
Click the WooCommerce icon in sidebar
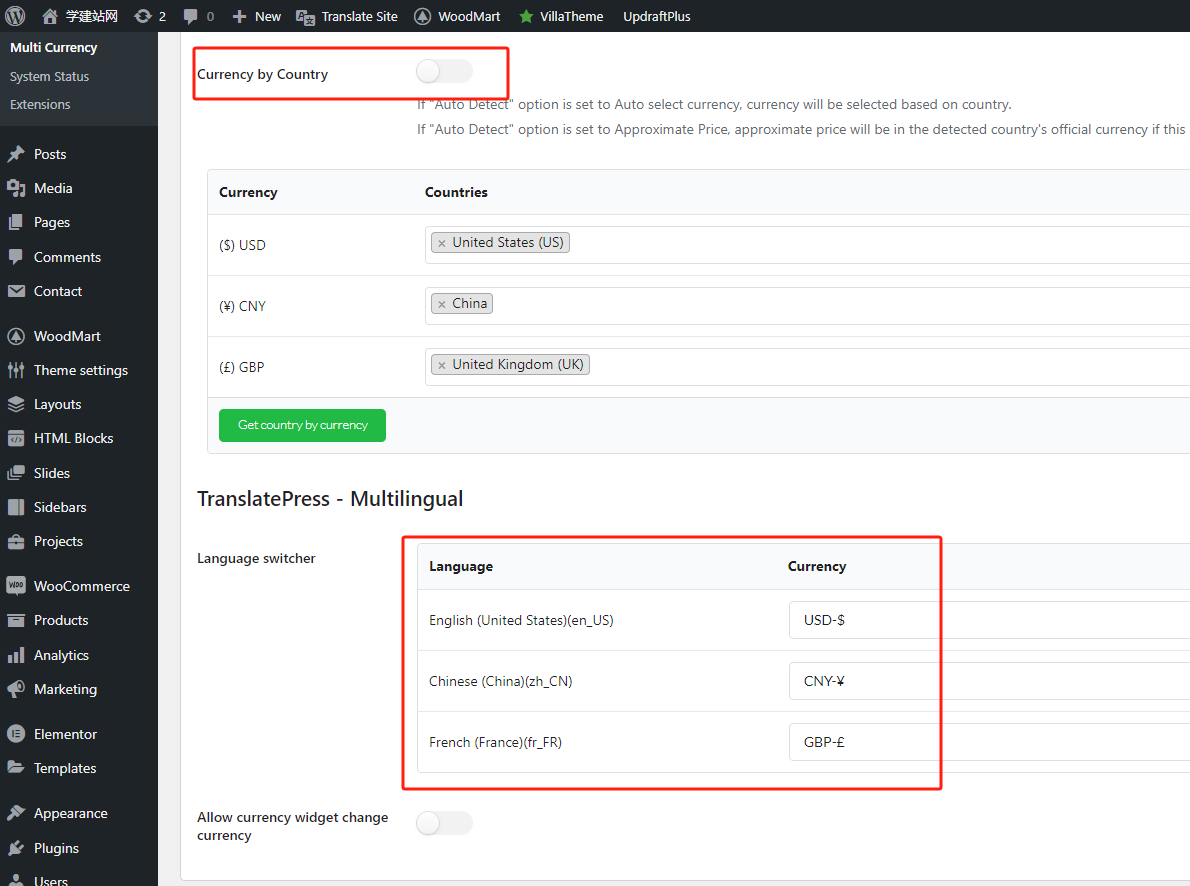16,586
